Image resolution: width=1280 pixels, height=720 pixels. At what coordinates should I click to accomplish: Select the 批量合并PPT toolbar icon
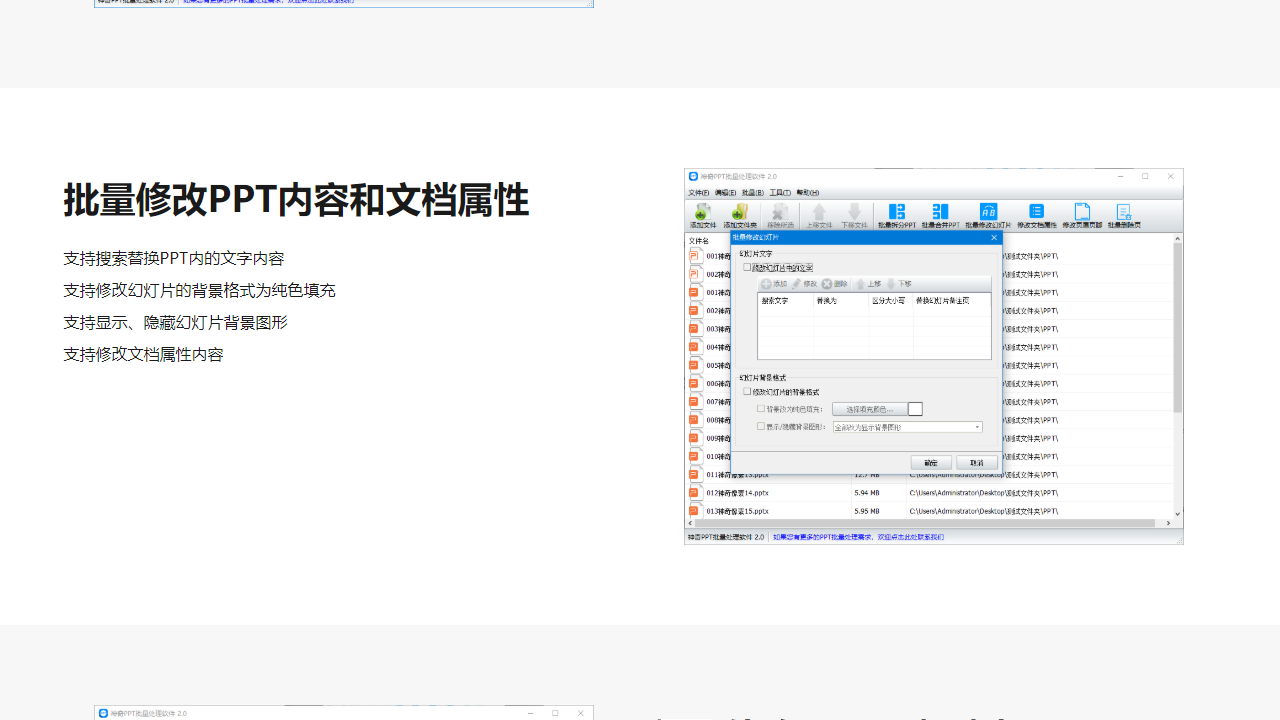point(939,214)
